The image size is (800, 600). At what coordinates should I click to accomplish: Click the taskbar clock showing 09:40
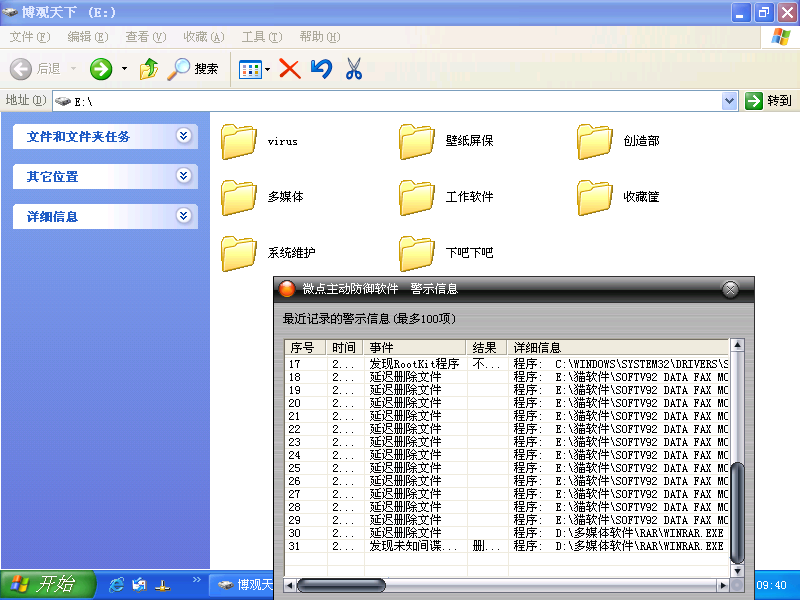tap(771, 585)
